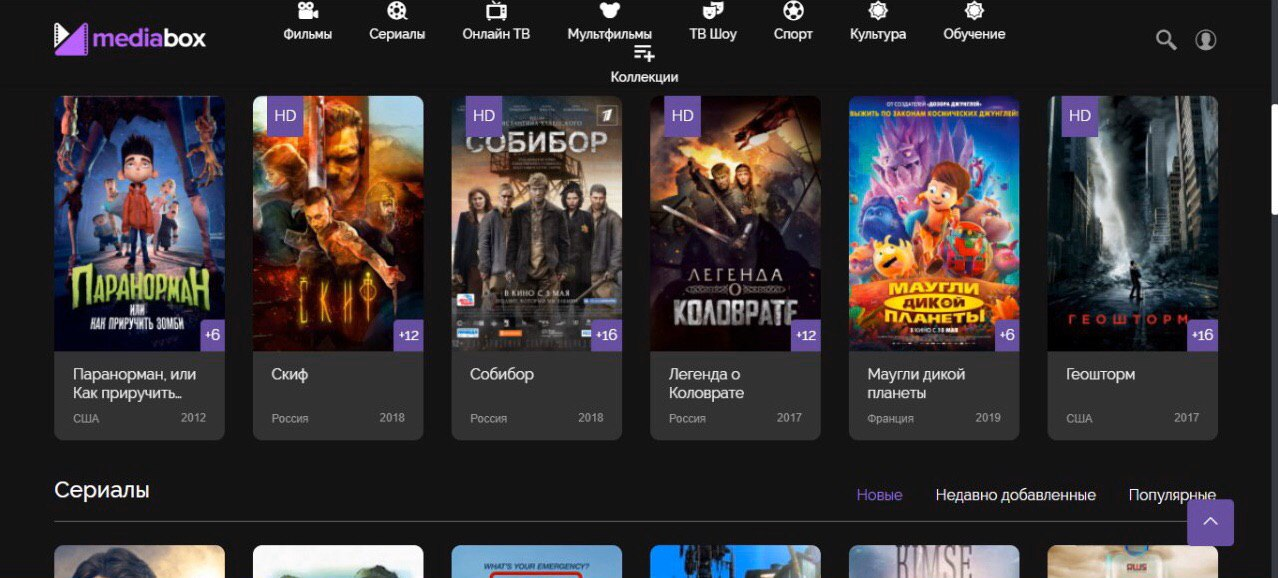The image size is (1278, 578).
Task: Click HD badge on Геошторм poster
Action: tap(1080, 116)
